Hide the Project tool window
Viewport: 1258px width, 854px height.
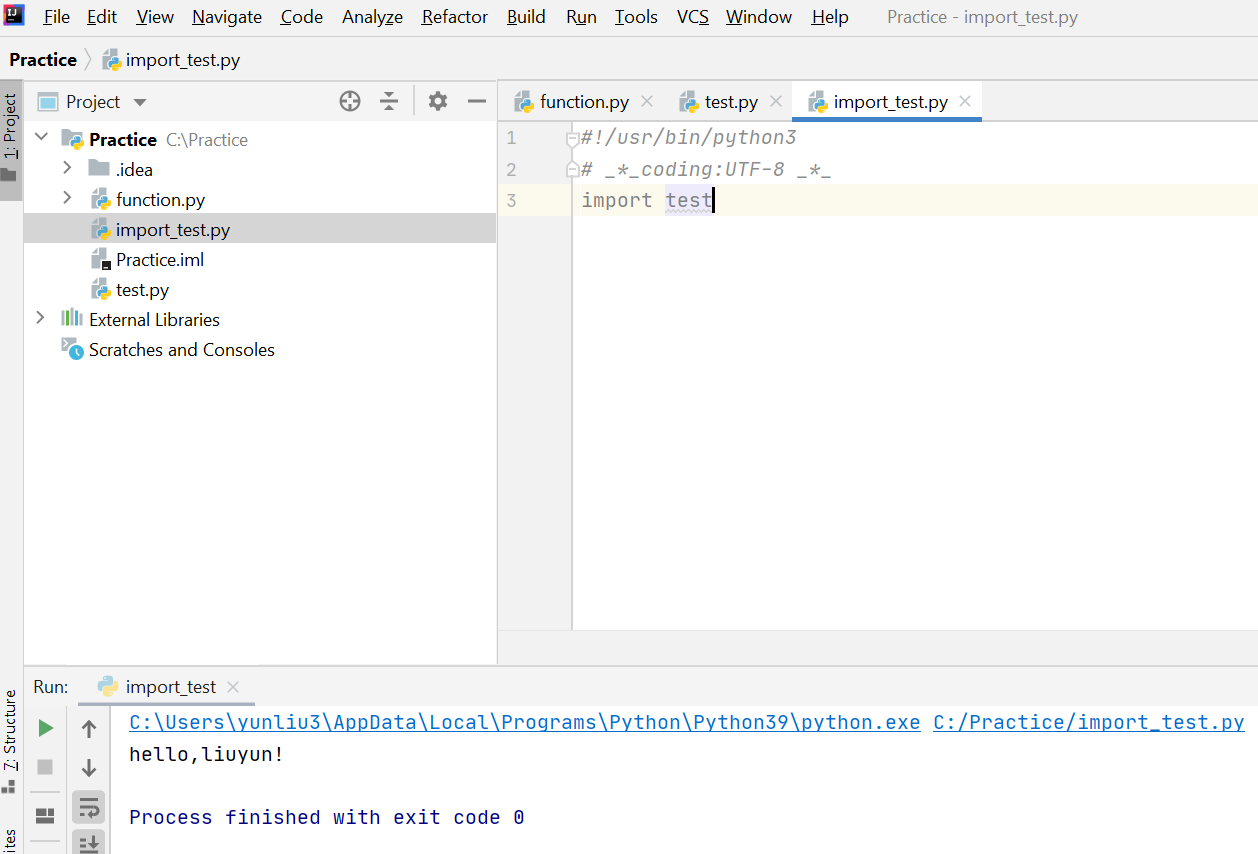476,101
